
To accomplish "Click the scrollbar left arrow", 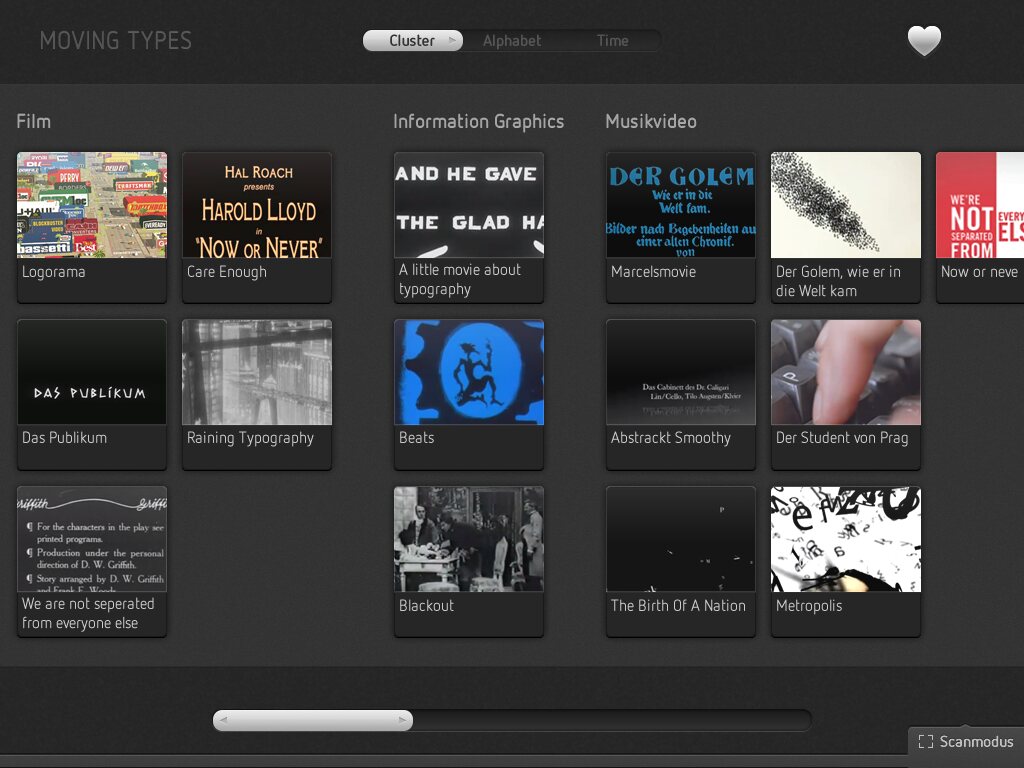I will pyautogui.click(x=223, y=720).
